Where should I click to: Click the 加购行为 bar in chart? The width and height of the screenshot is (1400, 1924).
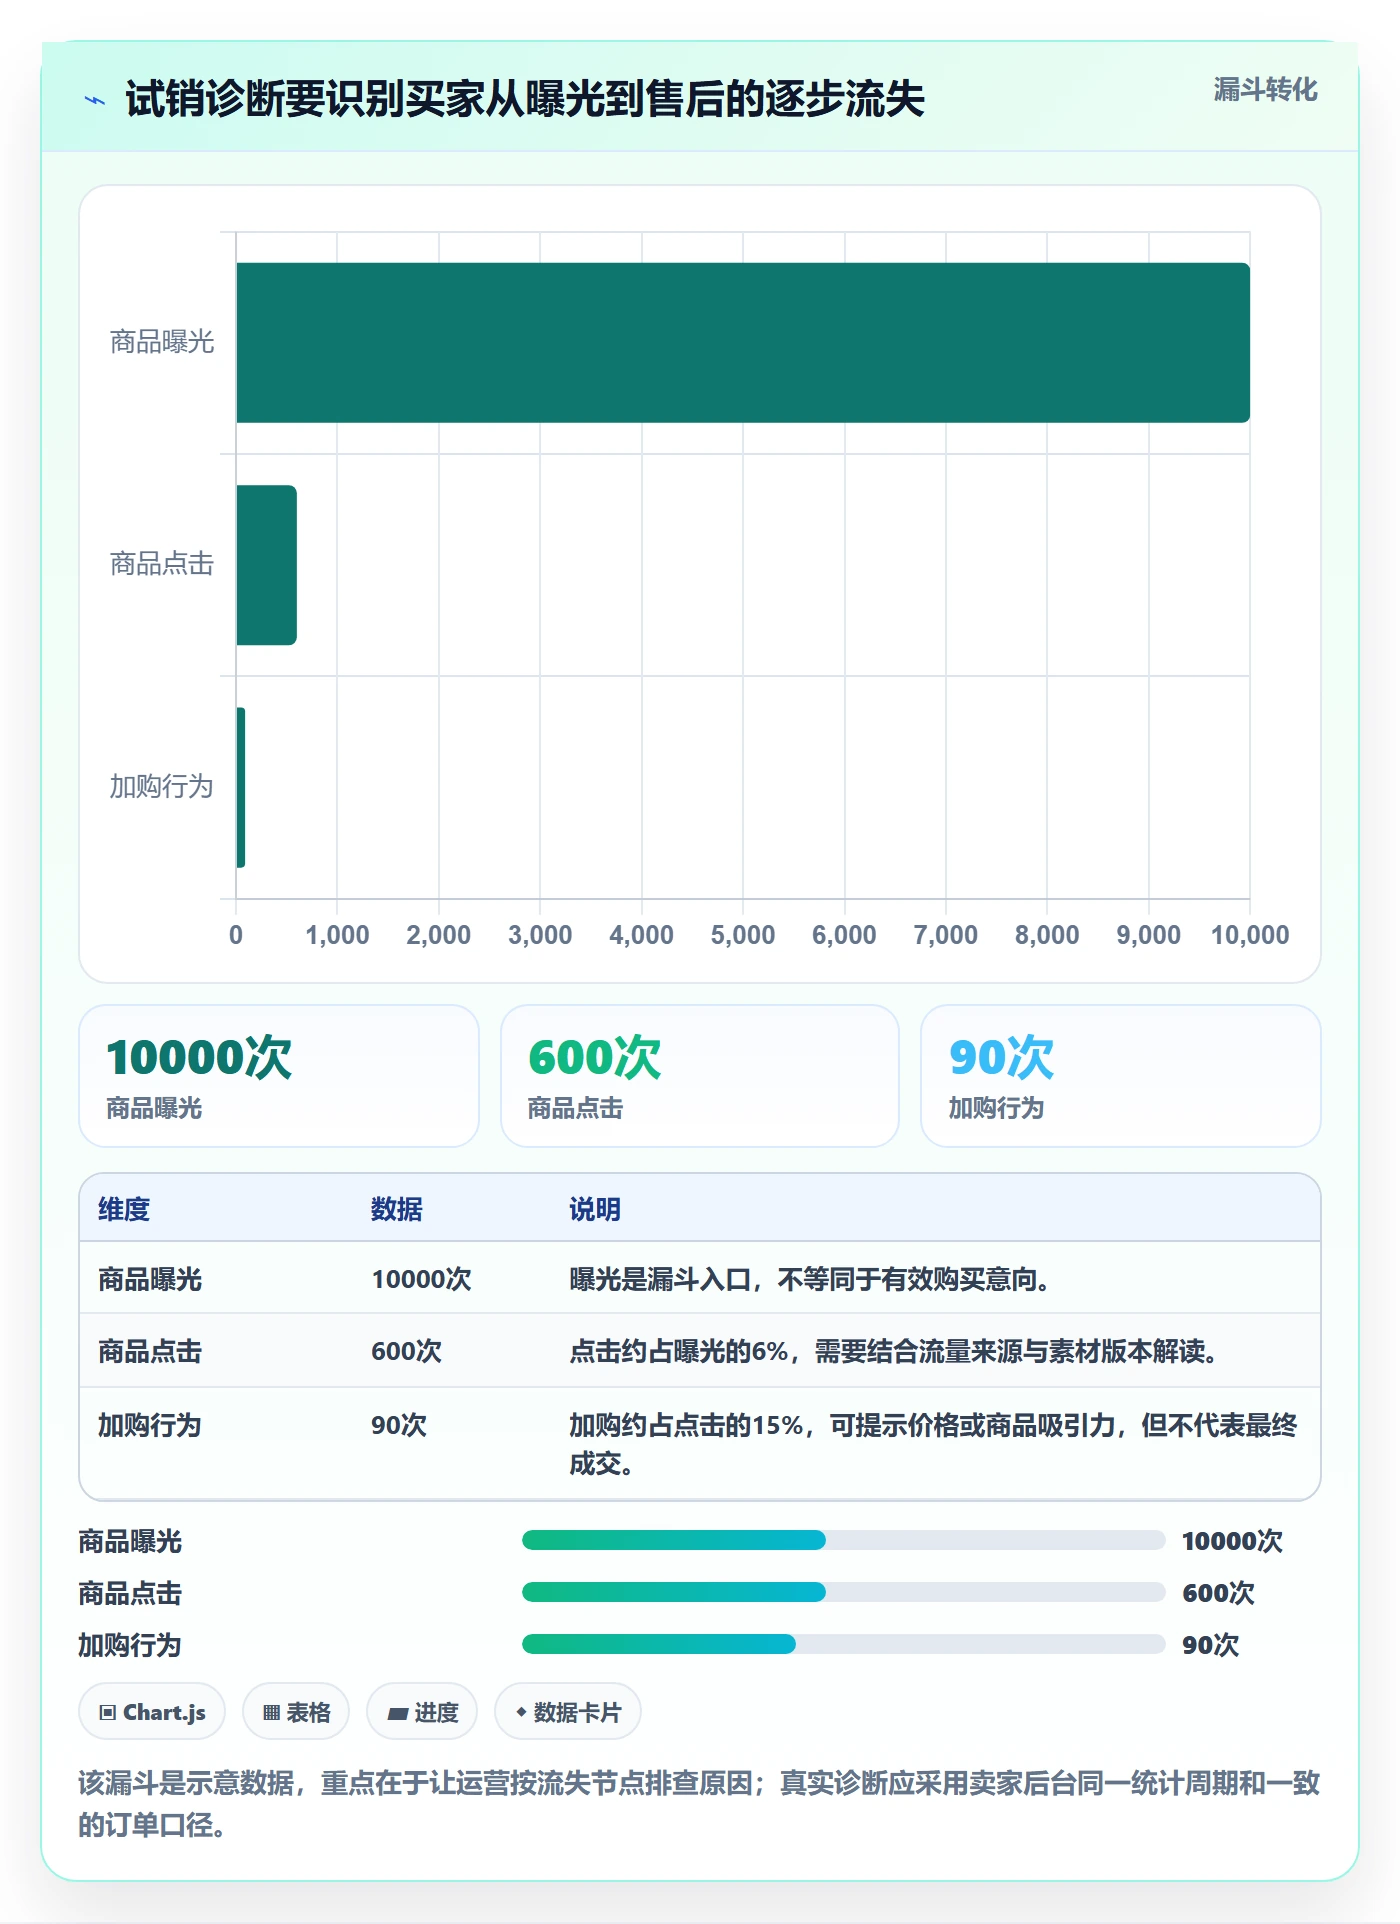[241, 787]
